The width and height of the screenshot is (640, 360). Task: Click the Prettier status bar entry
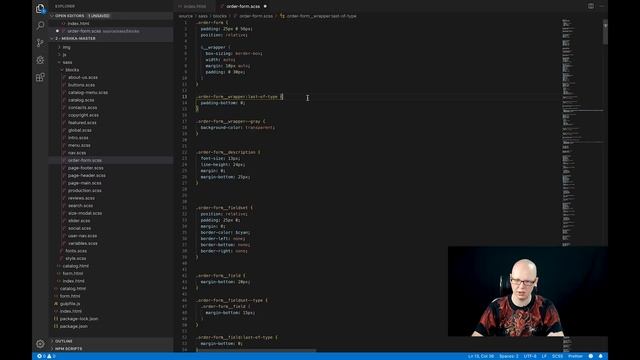pos(575,356)
